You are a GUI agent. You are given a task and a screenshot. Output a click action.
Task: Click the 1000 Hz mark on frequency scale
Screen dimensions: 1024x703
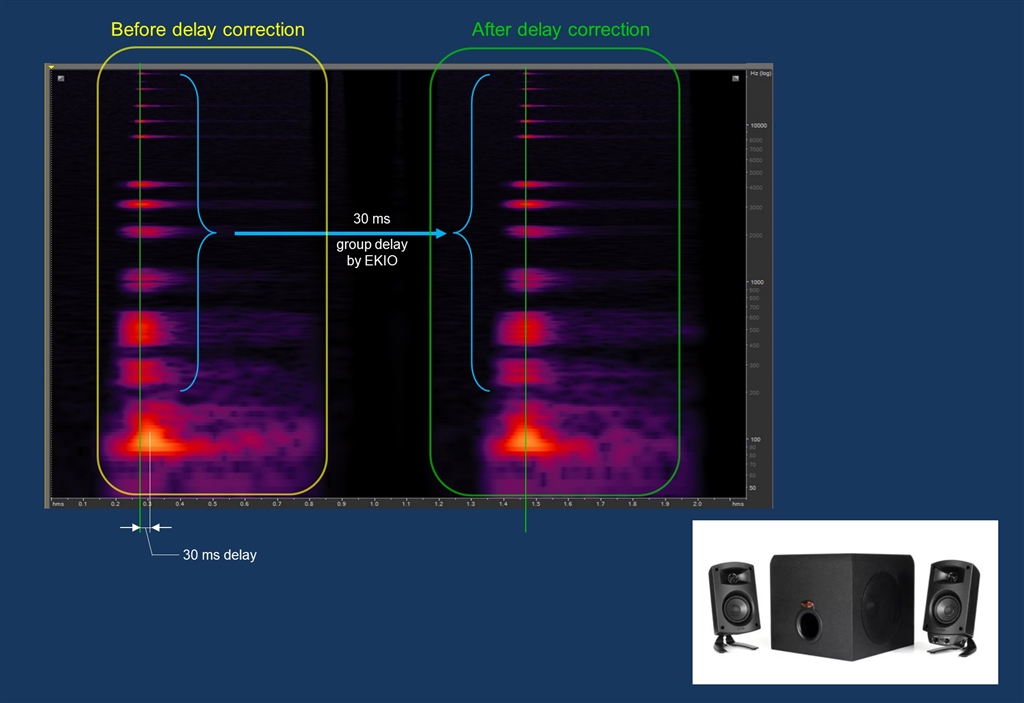756,282
